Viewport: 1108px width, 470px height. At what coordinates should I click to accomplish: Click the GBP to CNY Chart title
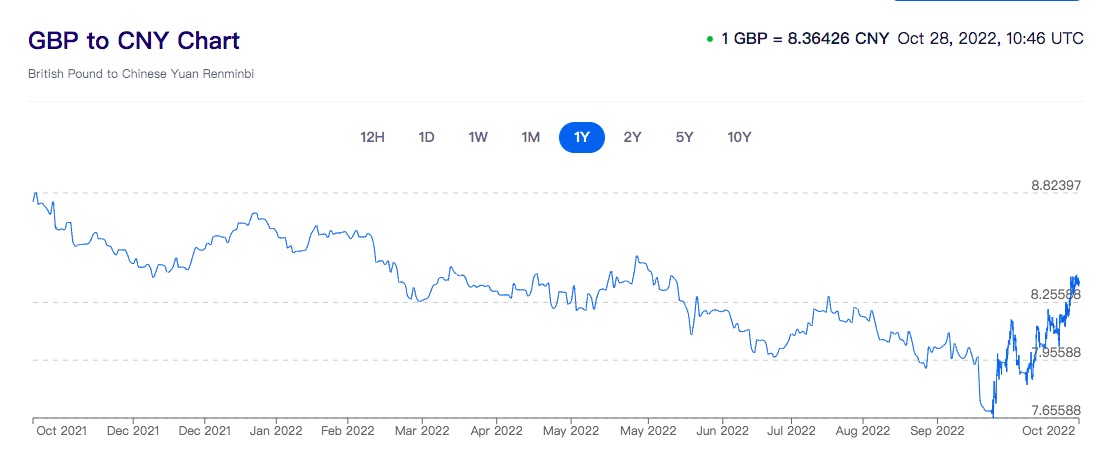[134, 41]
